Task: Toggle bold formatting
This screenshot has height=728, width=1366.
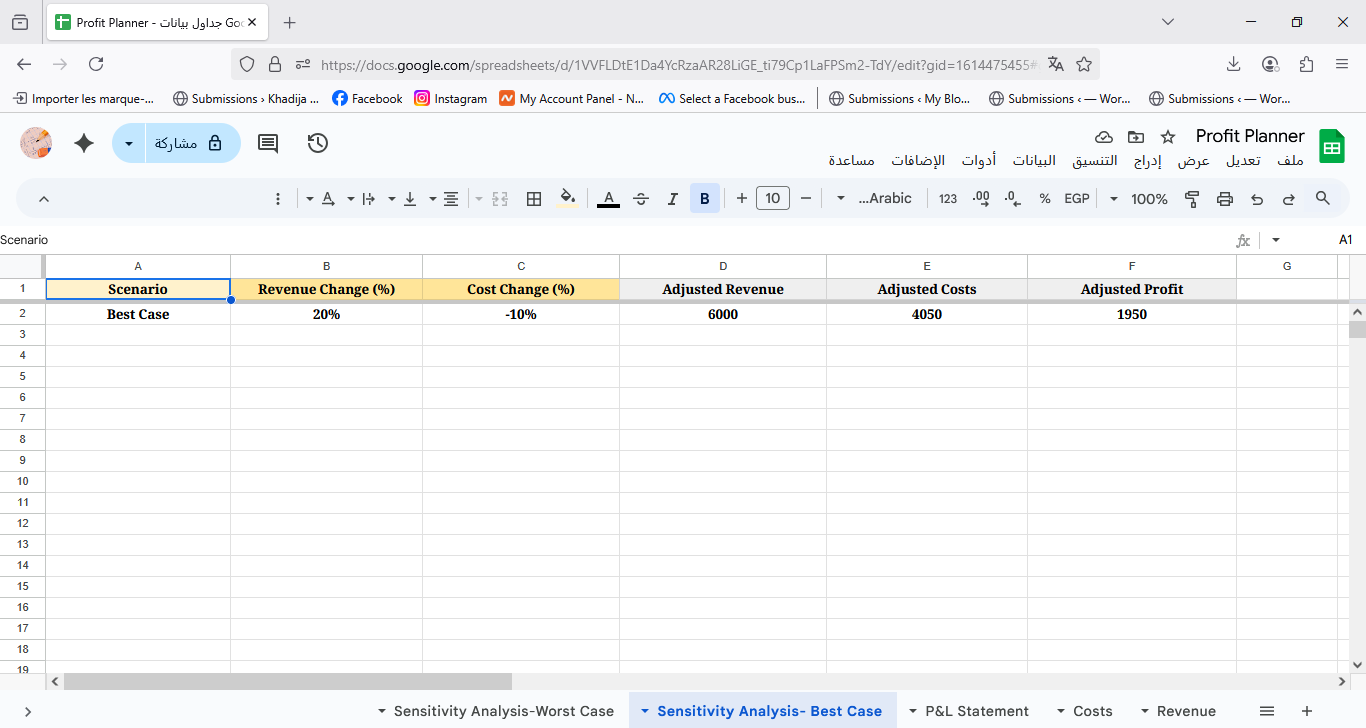Action: coord(704,199)
